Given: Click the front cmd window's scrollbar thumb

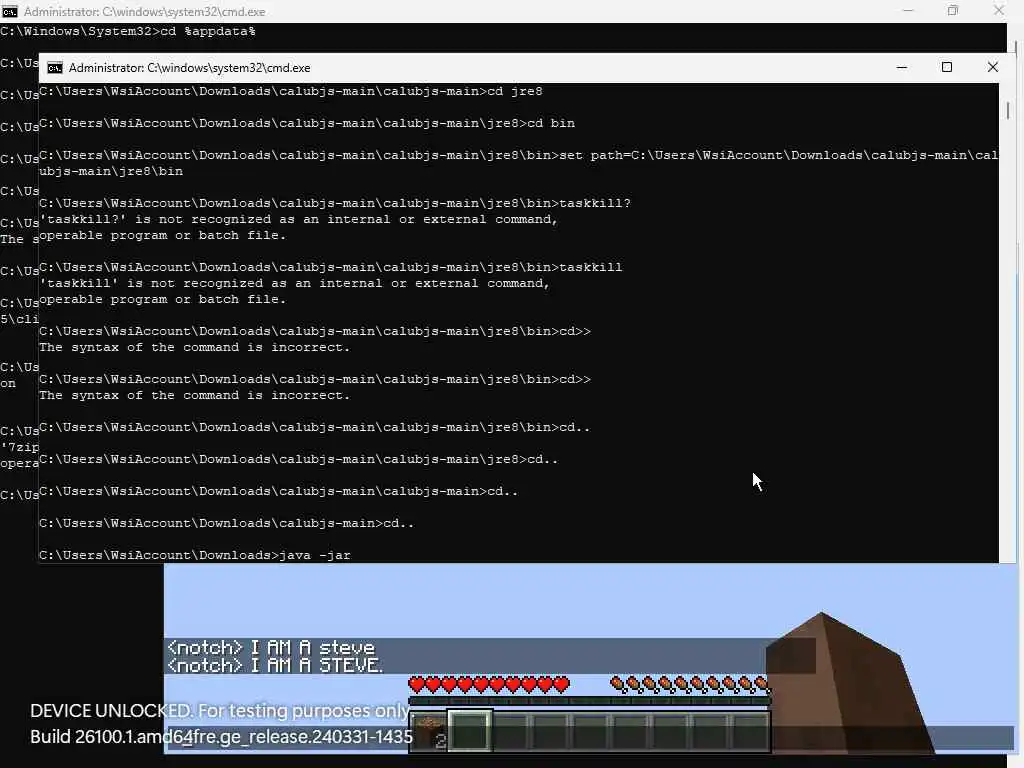Looking at the screenshot, I should pyautogui.click(x=1008, y=111).
